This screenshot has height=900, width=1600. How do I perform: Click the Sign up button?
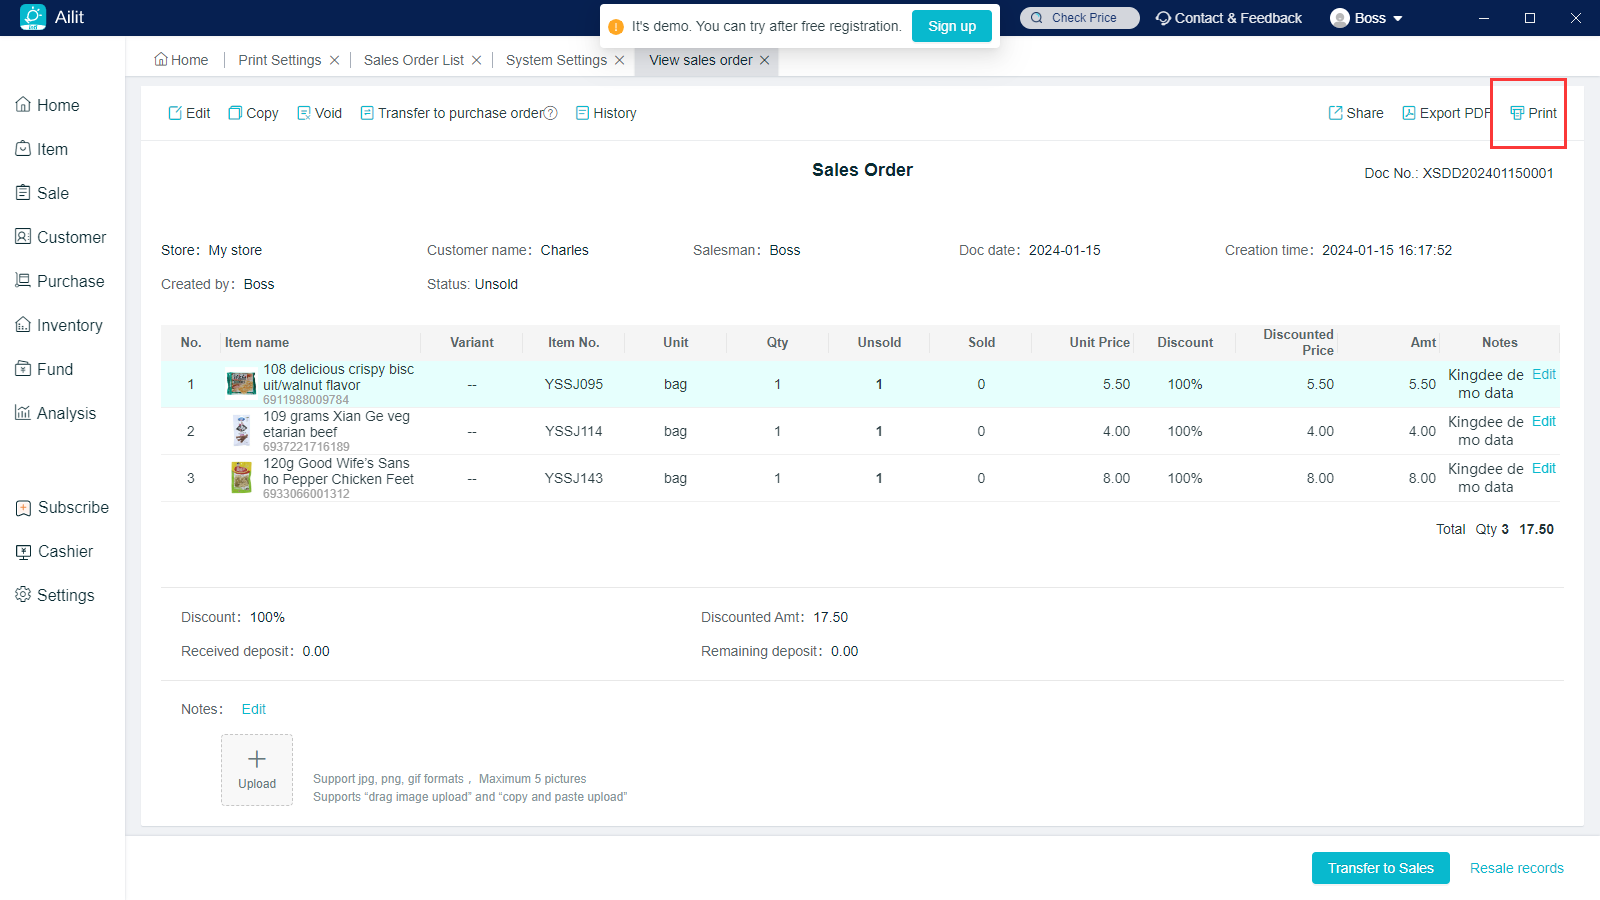tap(951, 26)
